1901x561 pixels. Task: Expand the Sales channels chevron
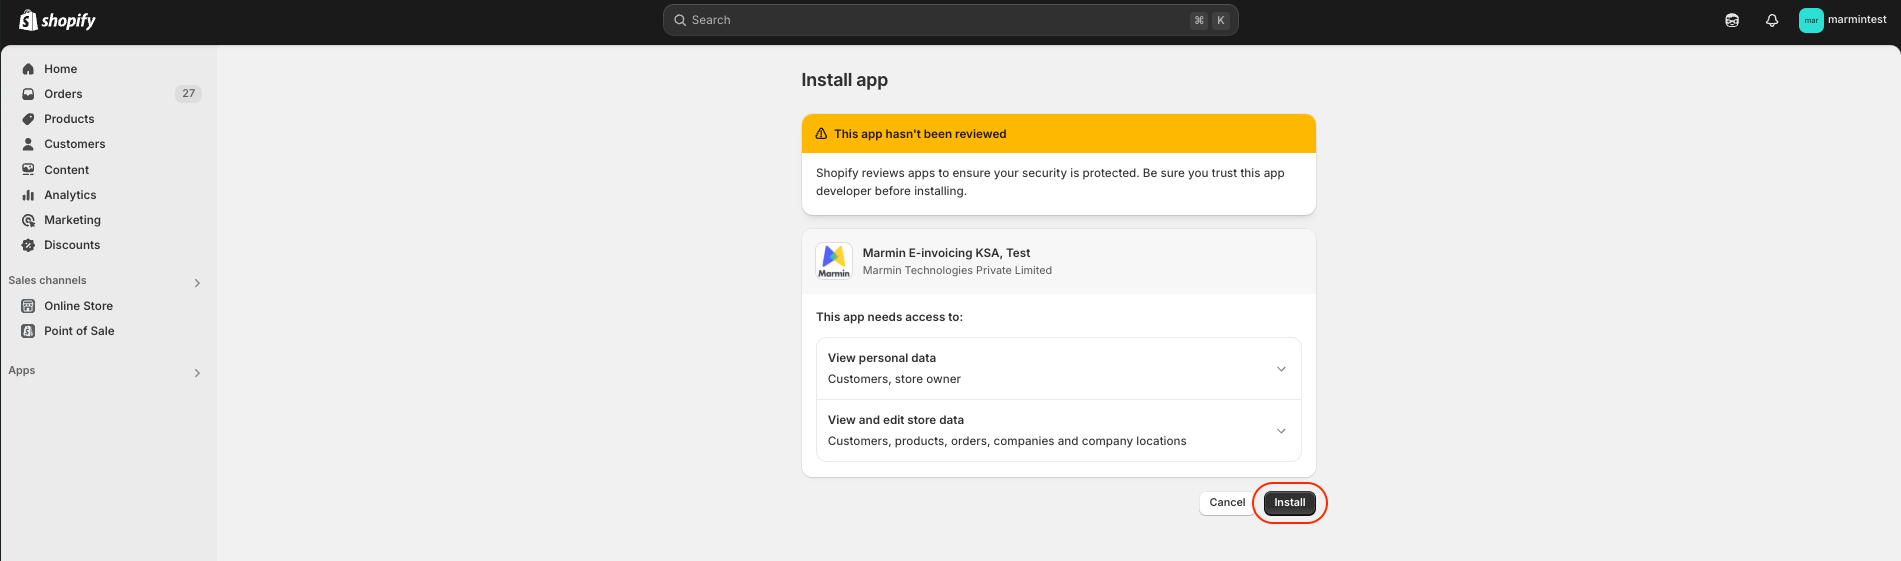coord(197,283)
